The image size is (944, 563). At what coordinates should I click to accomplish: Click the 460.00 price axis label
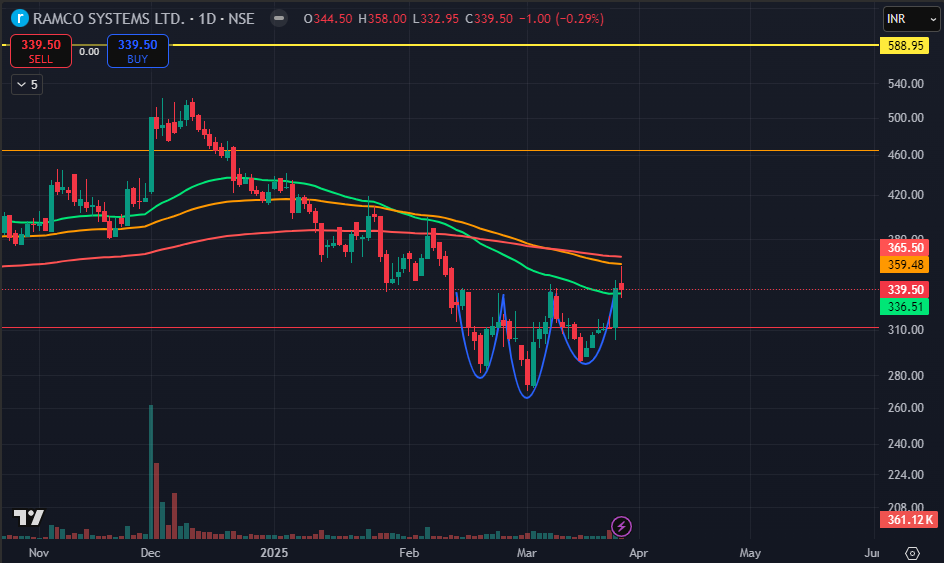905,155
